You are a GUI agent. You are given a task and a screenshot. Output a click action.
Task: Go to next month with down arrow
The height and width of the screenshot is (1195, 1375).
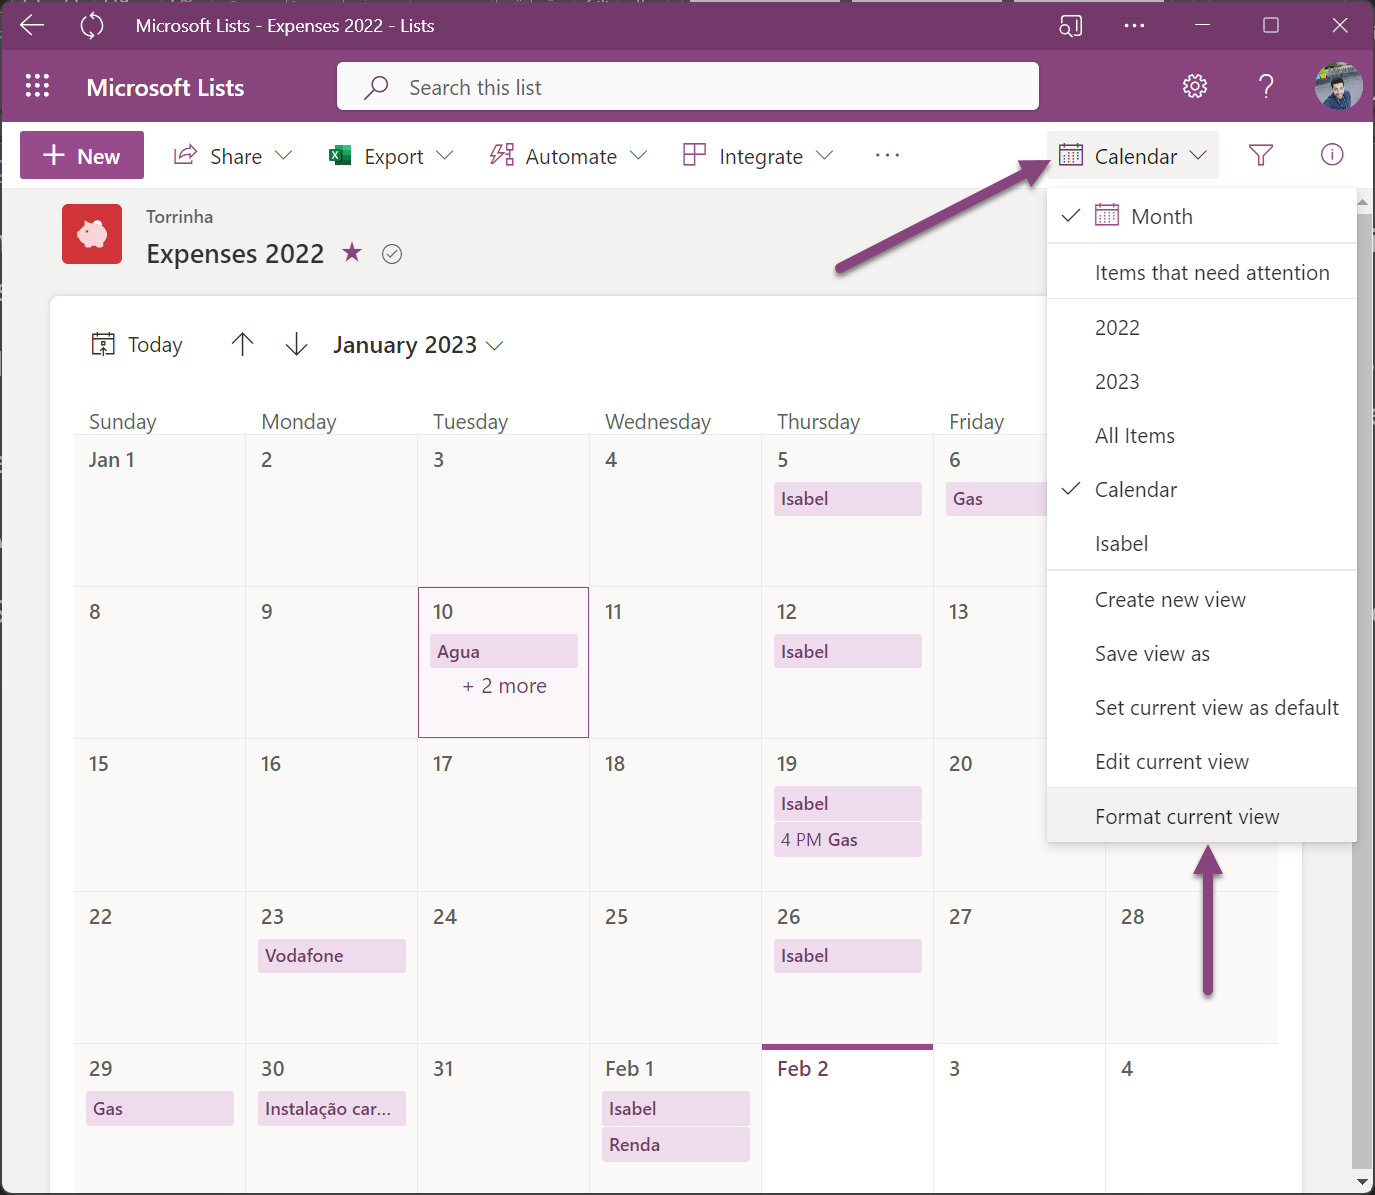(296, 345)
